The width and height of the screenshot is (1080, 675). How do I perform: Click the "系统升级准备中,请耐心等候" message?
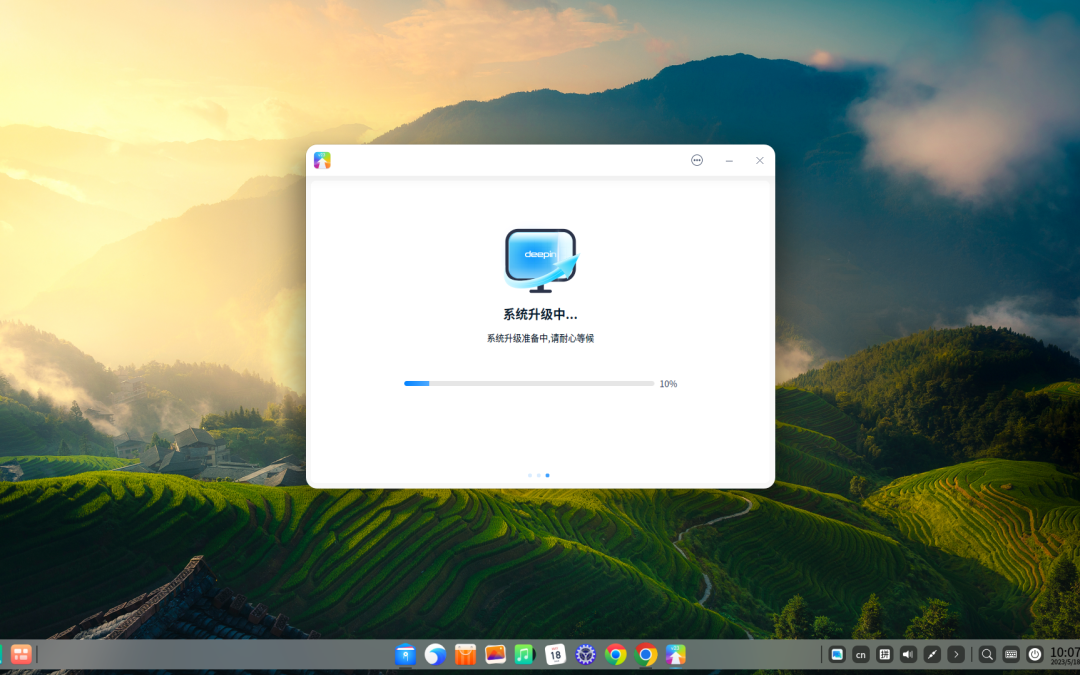(x=540, y=338)
